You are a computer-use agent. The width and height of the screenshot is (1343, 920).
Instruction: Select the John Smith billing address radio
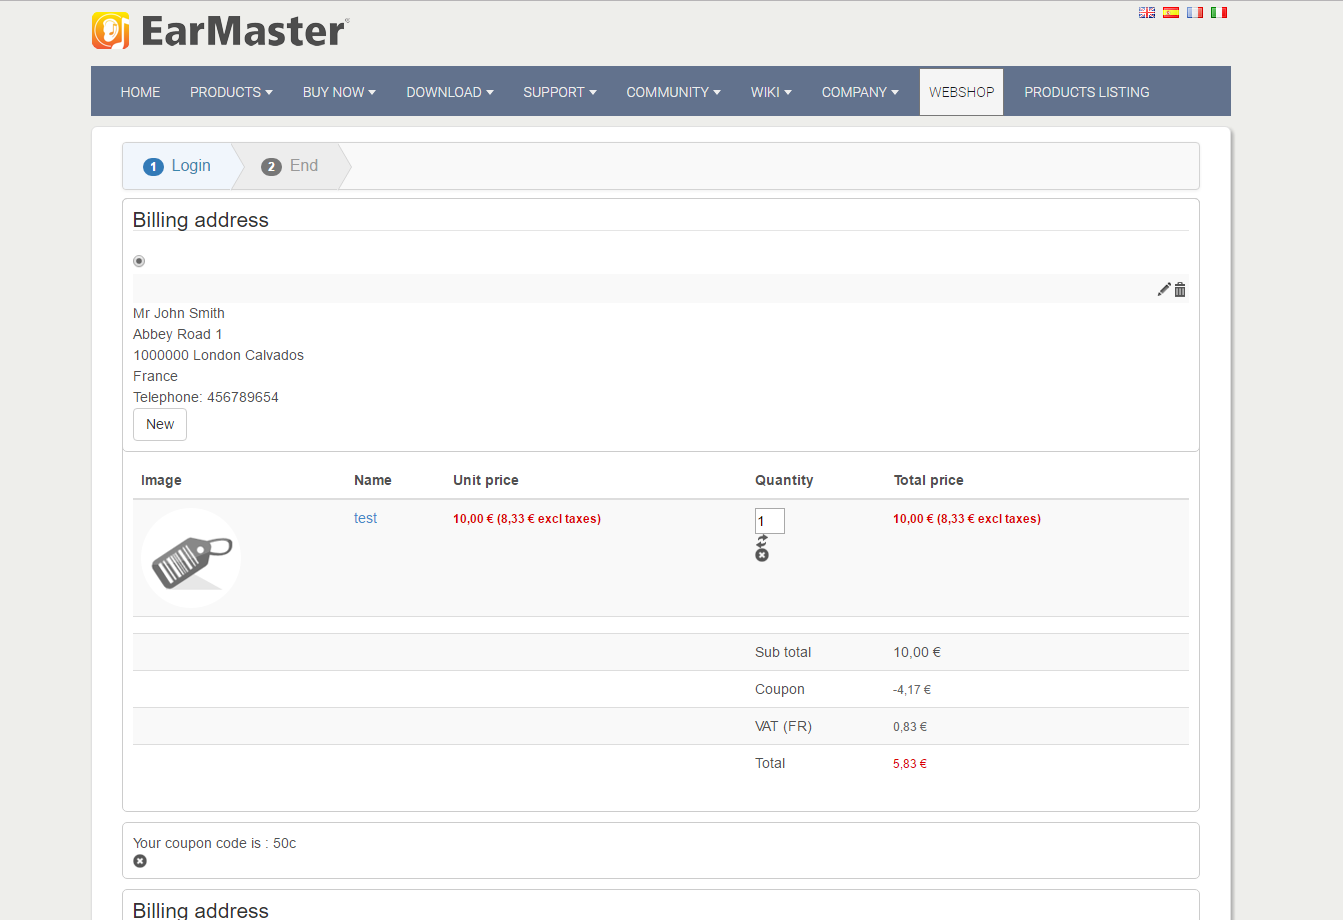139,261
